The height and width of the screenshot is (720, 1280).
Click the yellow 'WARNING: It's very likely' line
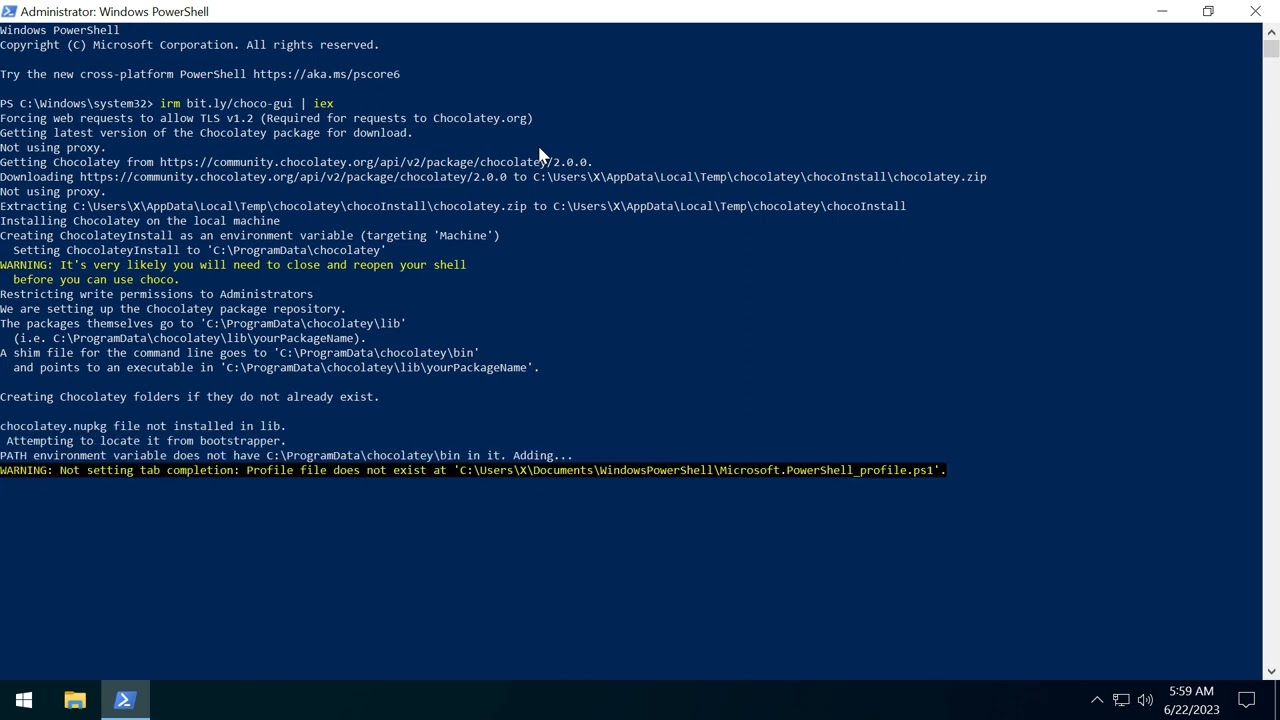[233, 265]
